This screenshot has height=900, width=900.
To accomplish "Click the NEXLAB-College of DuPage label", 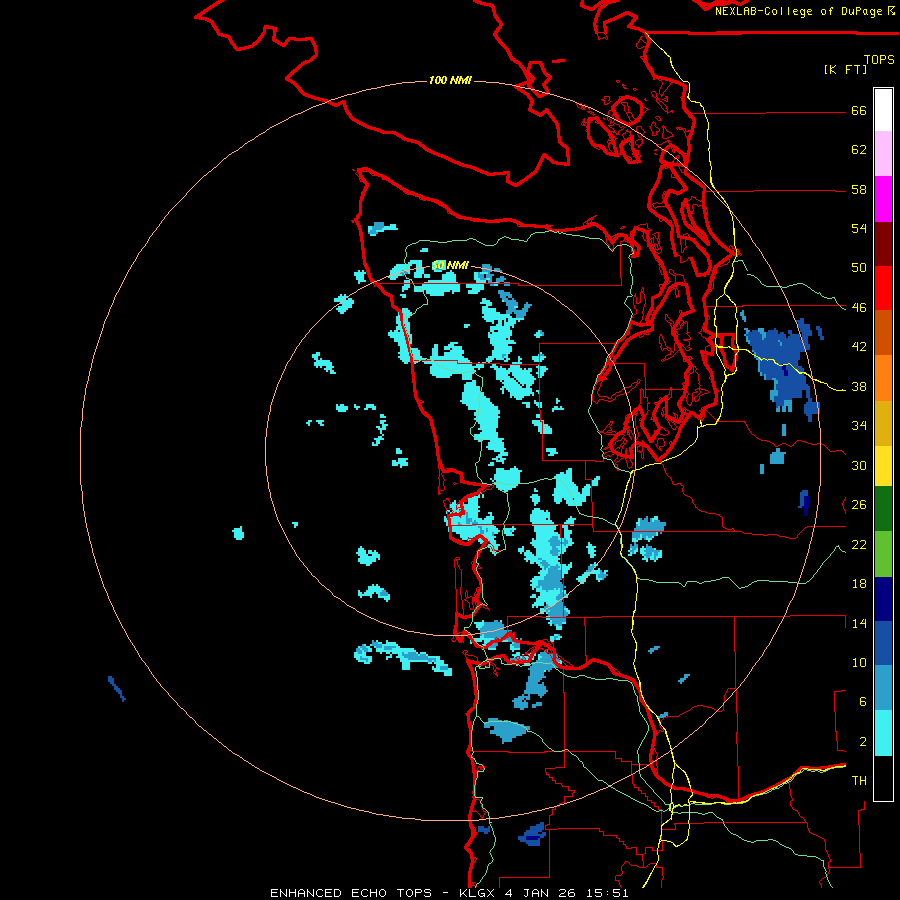I will [800, 11].
